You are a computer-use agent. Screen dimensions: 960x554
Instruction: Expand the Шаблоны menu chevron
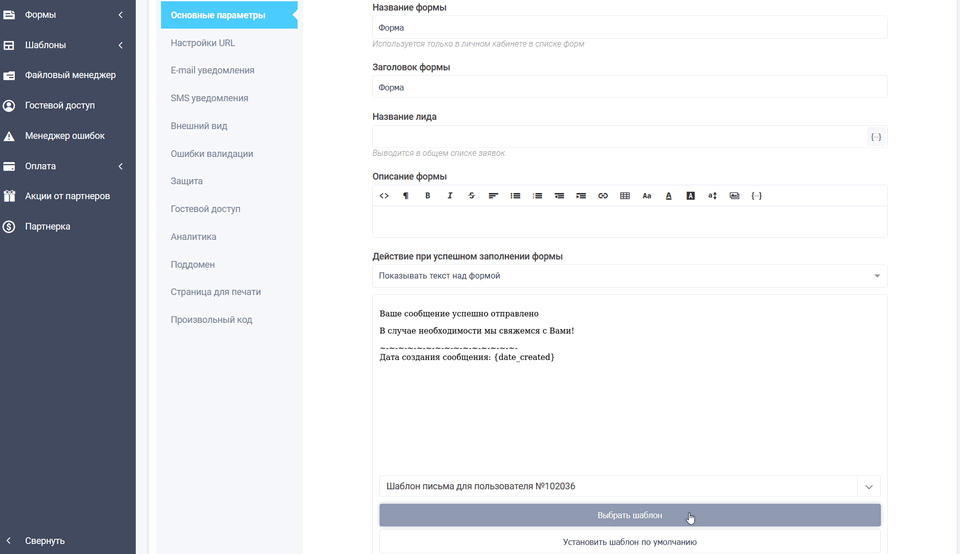(x=121, y=45)
